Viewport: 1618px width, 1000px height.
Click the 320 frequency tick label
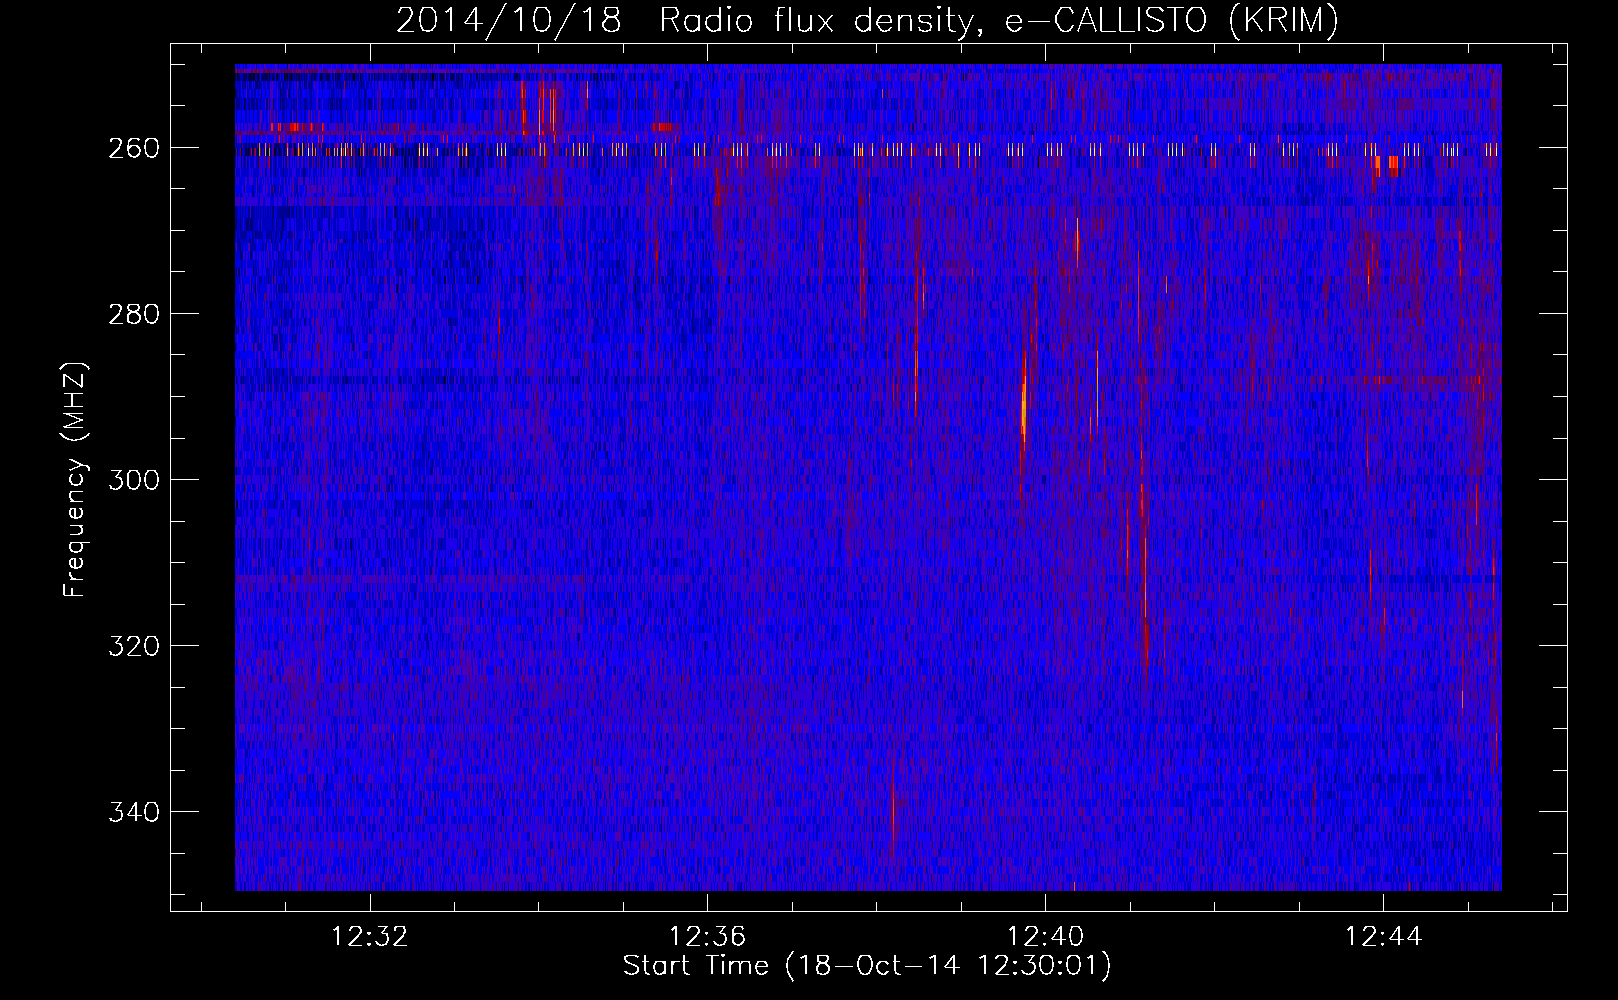(133, 646)
